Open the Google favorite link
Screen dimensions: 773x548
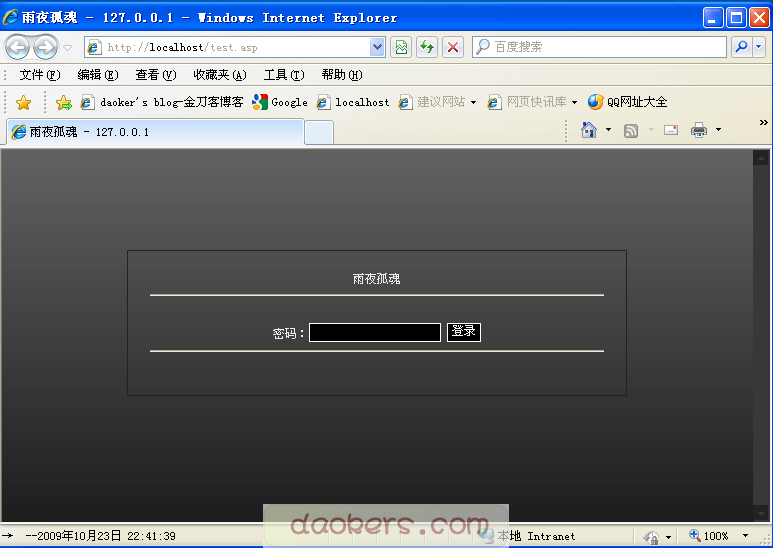pyautogui.click(x=280, y=102)
